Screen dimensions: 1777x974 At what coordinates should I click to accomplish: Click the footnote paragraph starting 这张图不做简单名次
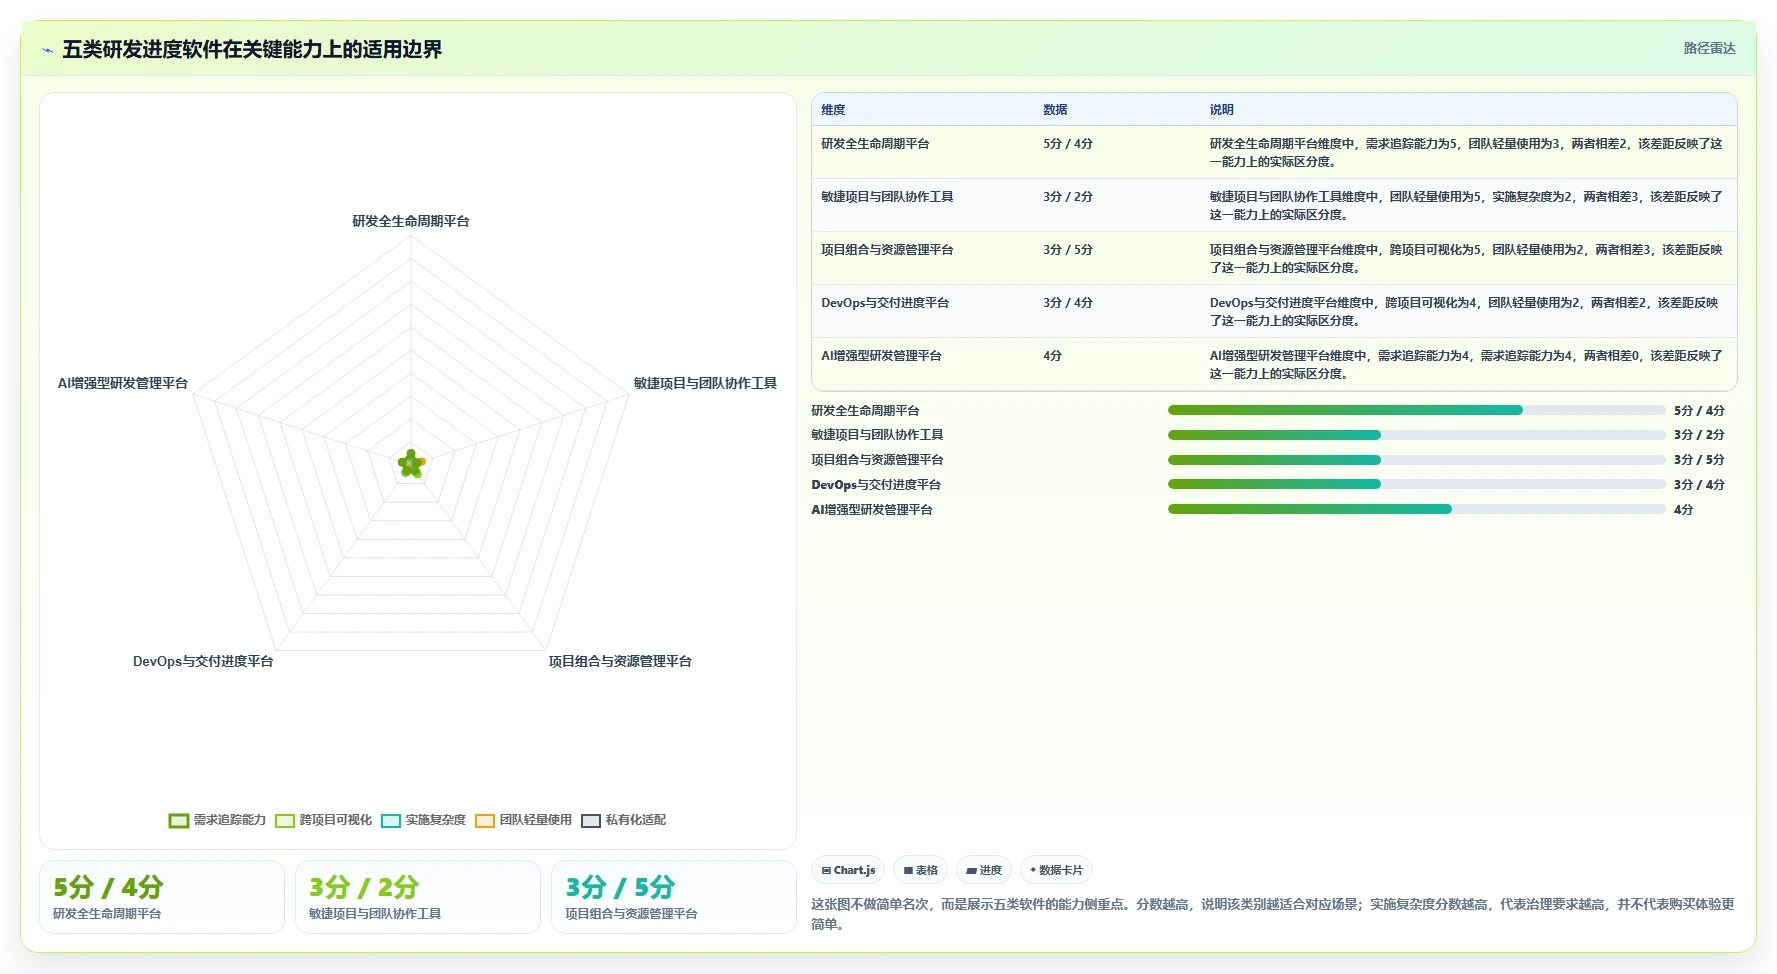pyautogui.click(x=1272, y=914)
